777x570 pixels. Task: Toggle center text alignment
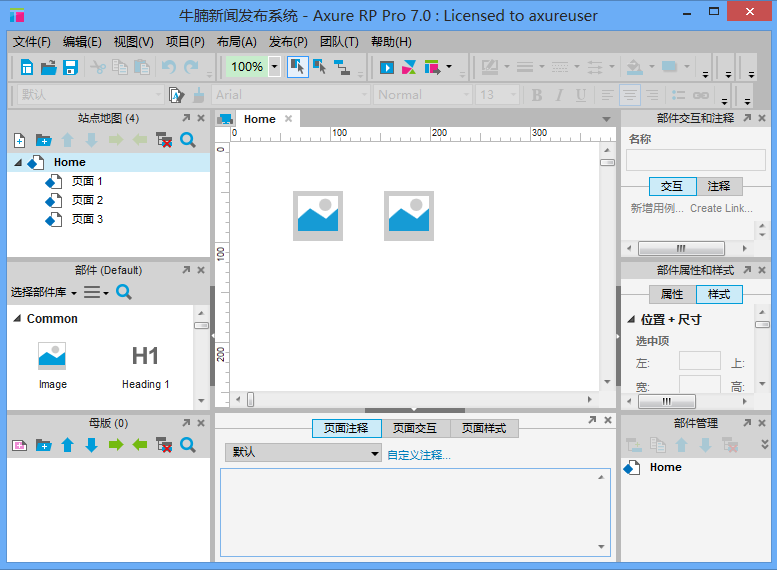pyautogui.click(x=630, y=95)
